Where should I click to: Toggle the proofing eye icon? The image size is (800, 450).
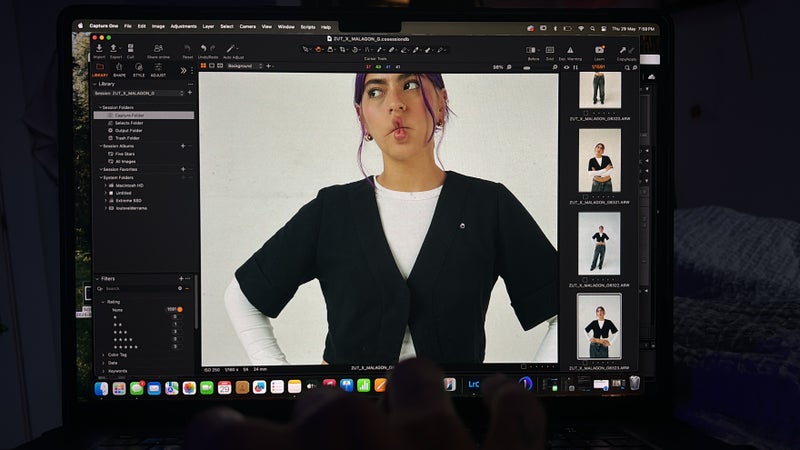point(566,67)
